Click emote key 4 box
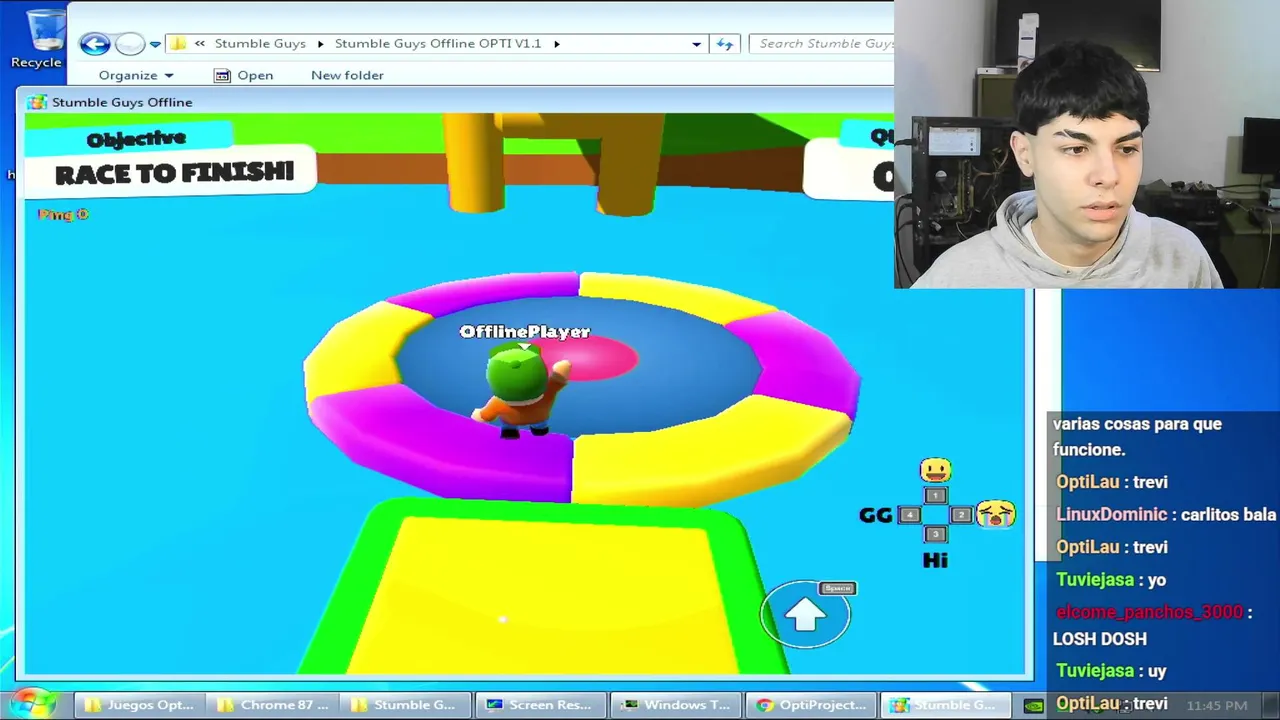 click(x=909, y=515)
